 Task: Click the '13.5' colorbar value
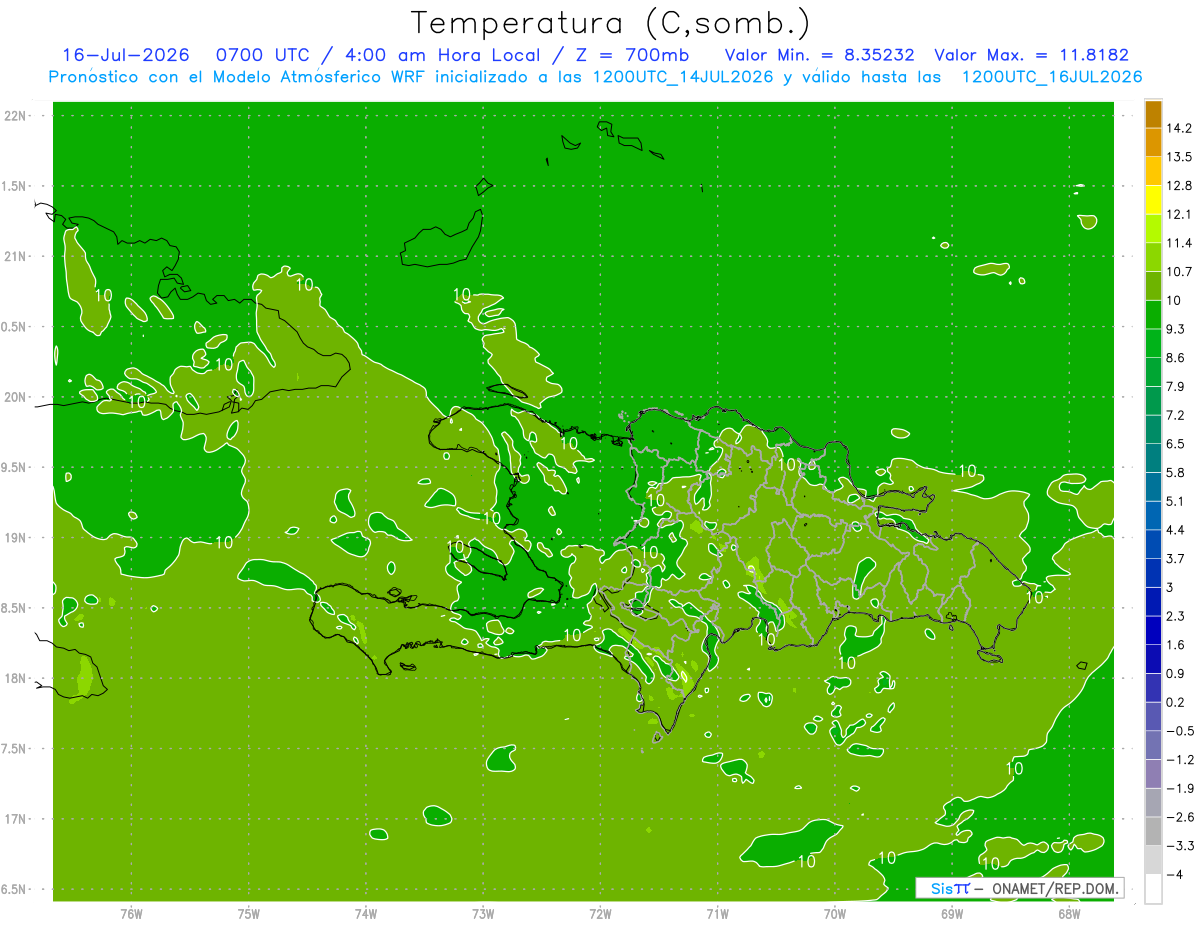pos(1179,157)
